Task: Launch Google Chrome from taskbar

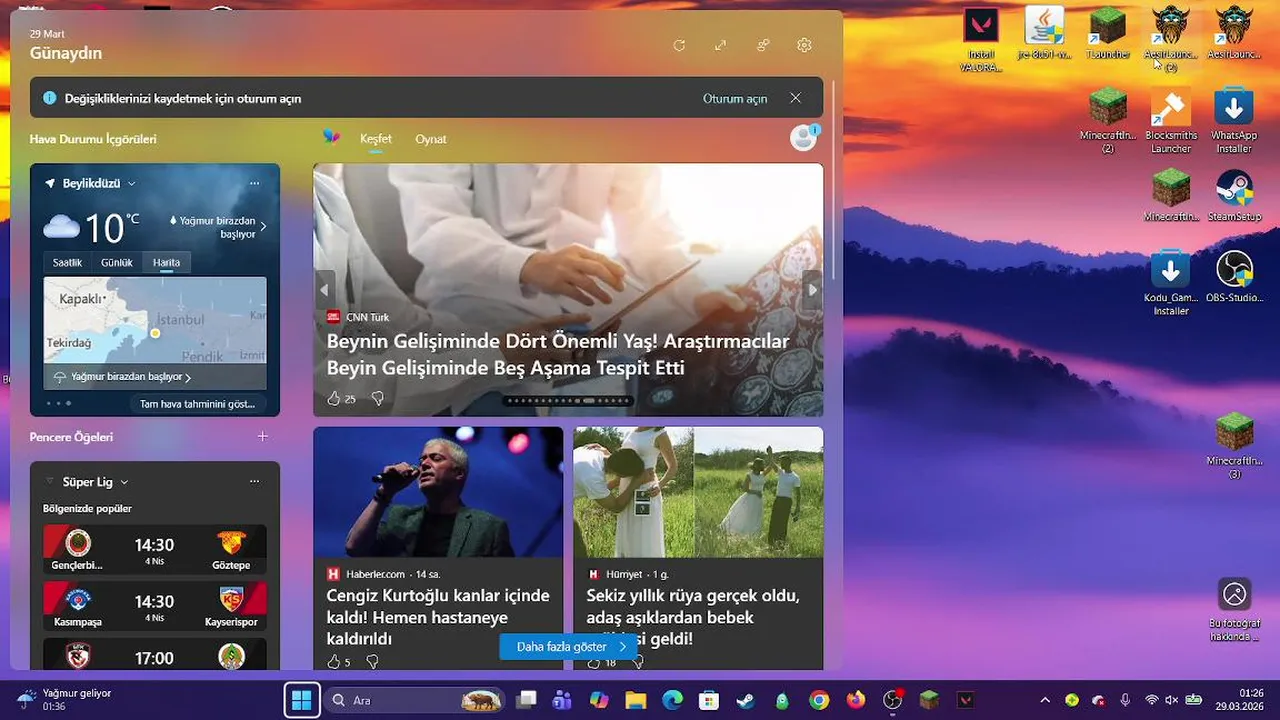Action: [x=819, y=700]
